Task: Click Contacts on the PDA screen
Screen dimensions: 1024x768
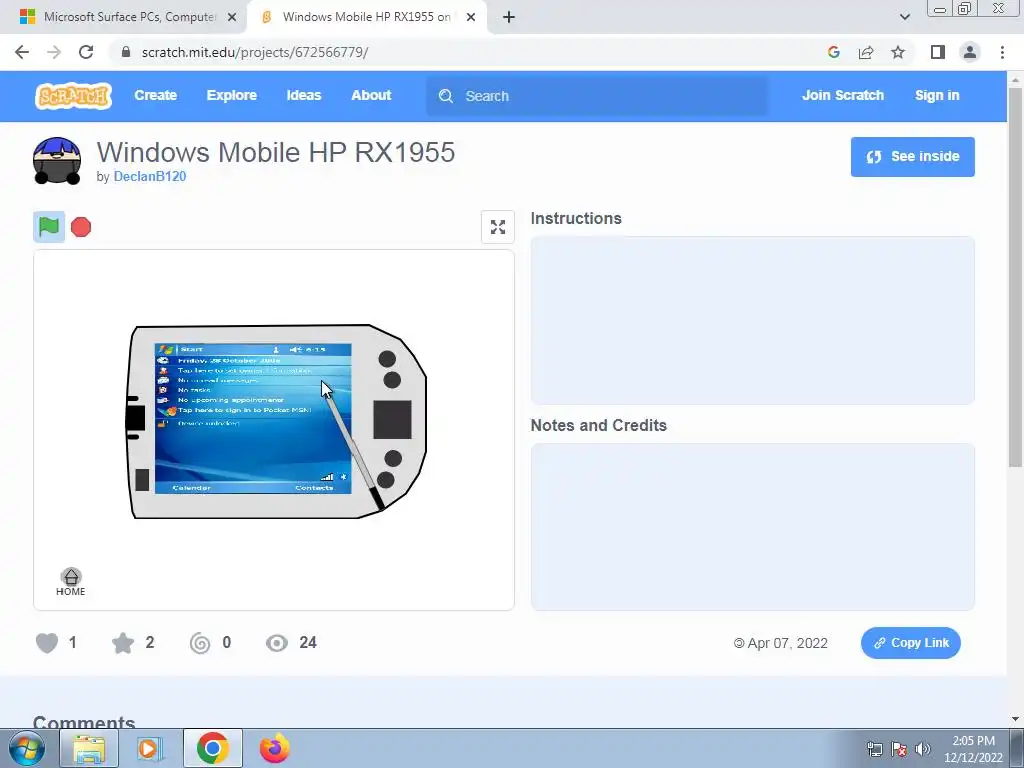Action: click(x=314, y=488)
